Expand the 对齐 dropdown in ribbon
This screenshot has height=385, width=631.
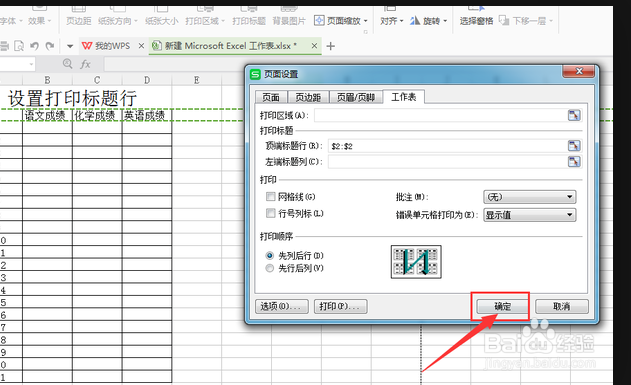(401, 21)
